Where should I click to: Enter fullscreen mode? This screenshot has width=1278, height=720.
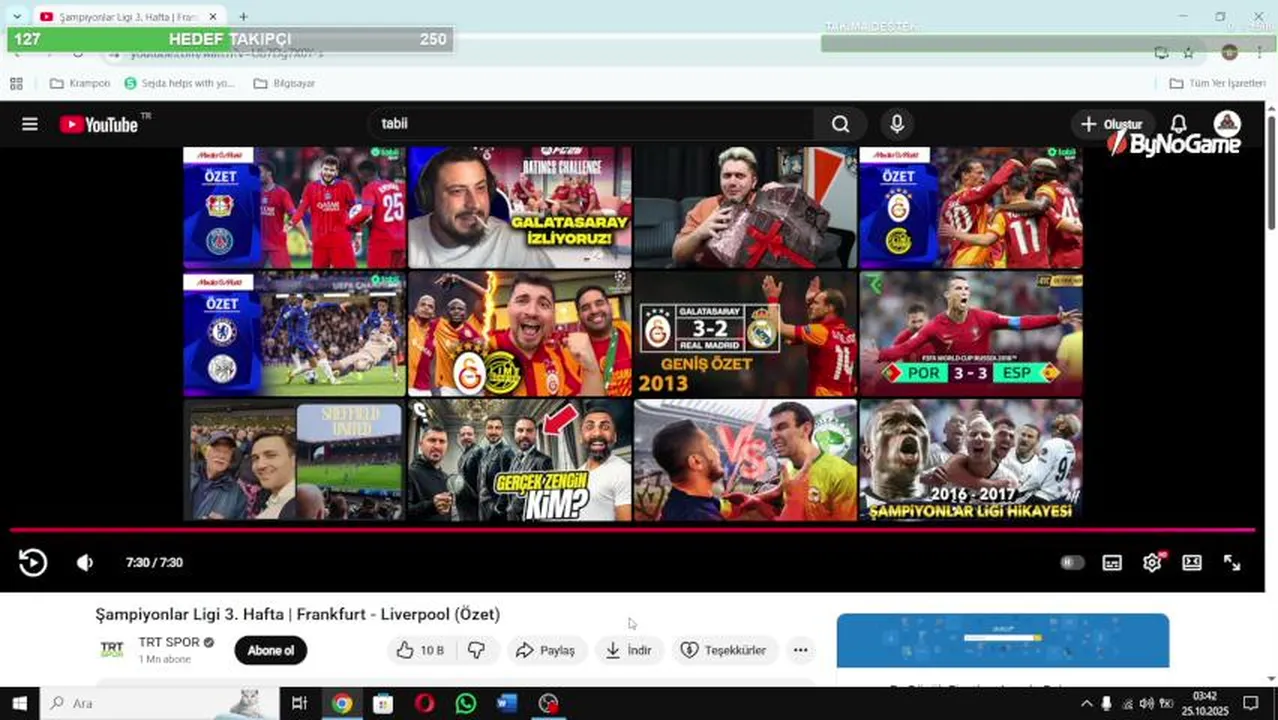(1232, 563)
